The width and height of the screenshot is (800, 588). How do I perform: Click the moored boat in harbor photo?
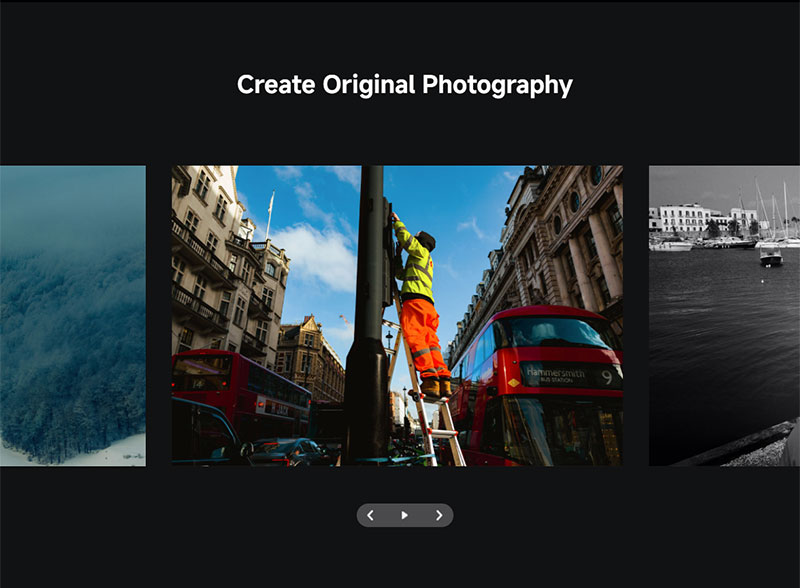point(770,258)
